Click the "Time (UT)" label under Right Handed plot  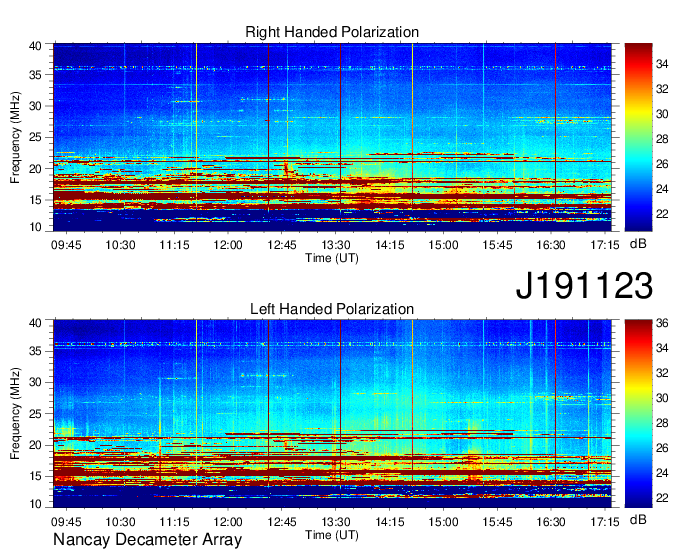pyautogui.click(x=332, y=258)
